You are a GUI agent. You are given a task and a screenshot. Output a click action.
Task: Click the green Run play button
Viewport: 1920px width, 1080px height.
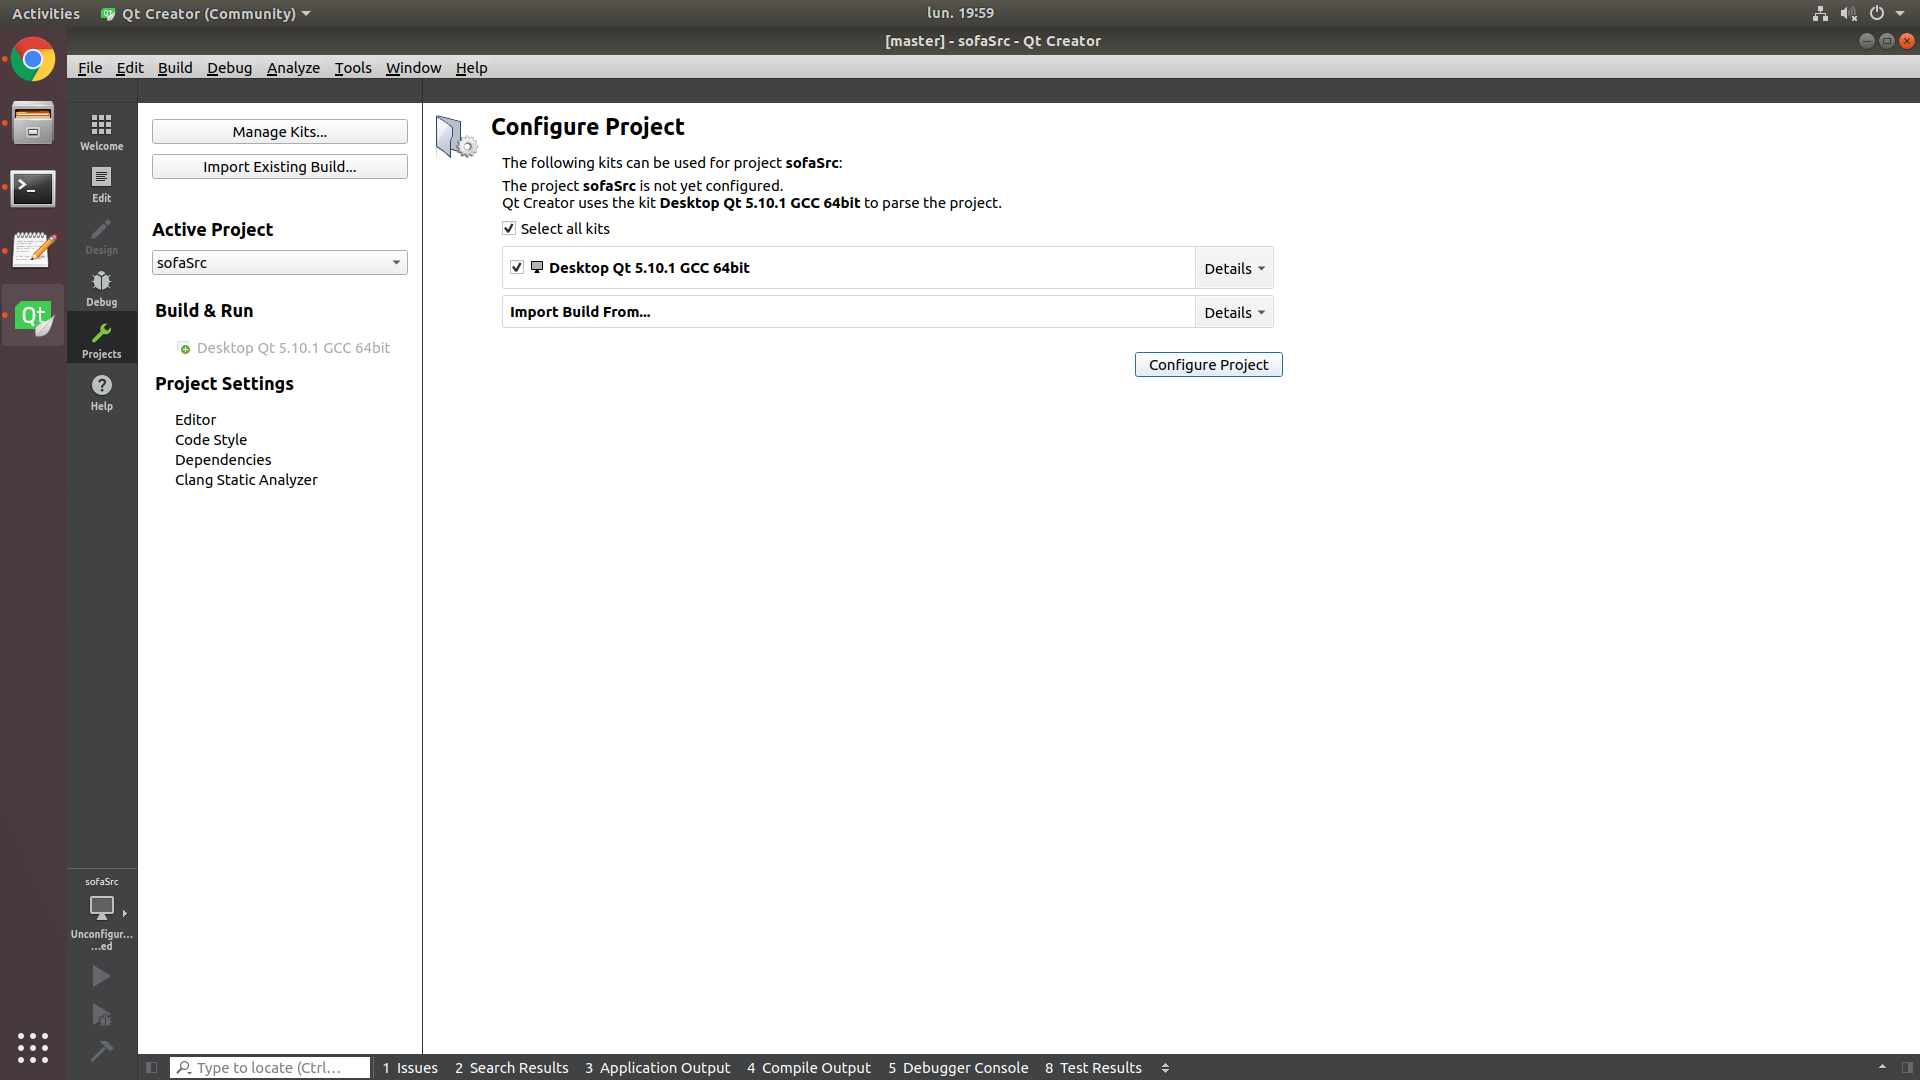tap(101, 975)
